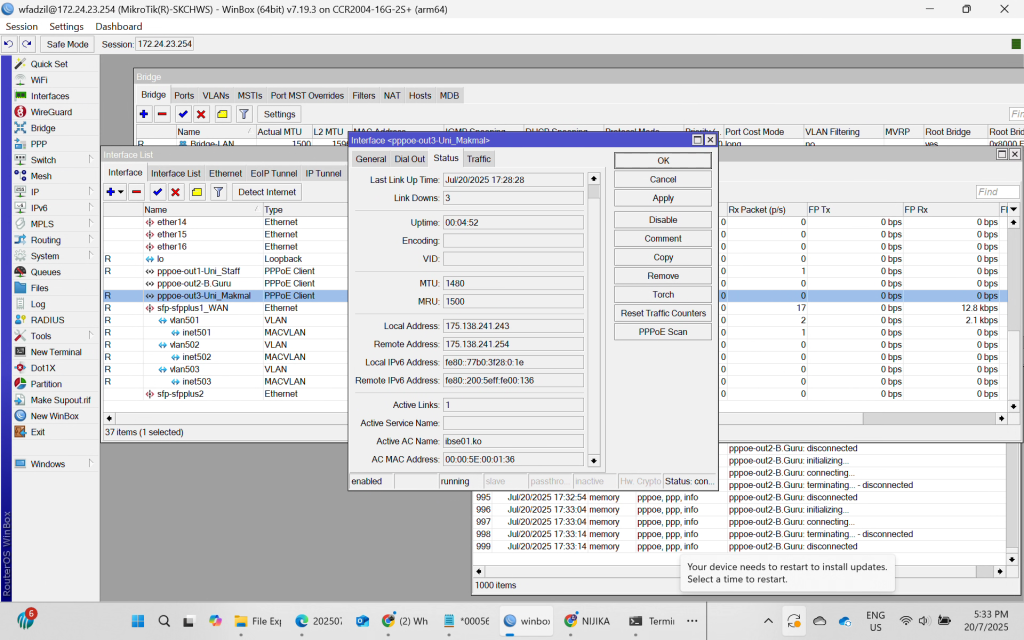Click the Local Address field
This screenshot has height=640, width=1024.
(x=513, y=326)
